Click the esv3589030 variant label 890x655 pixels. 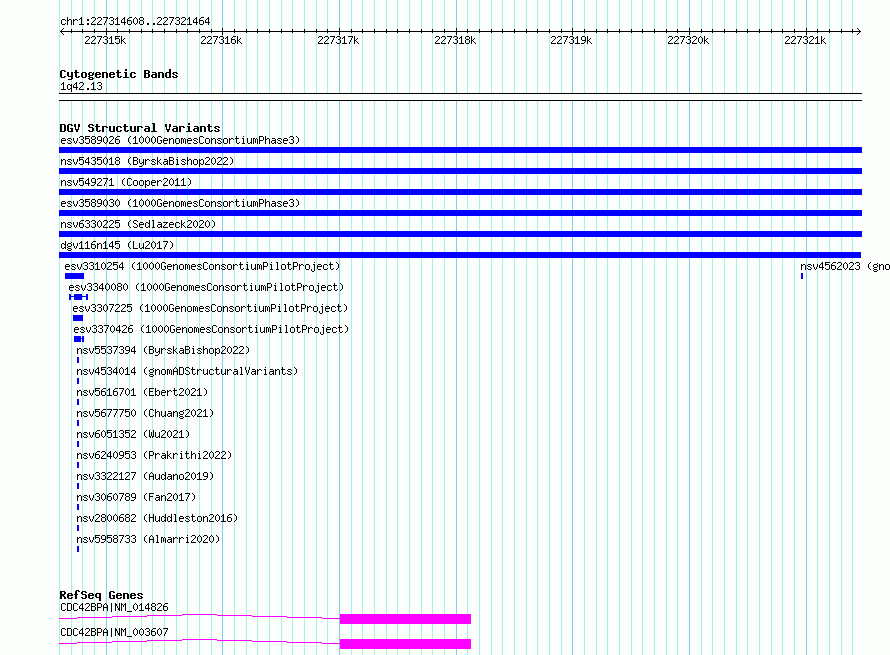180,203
